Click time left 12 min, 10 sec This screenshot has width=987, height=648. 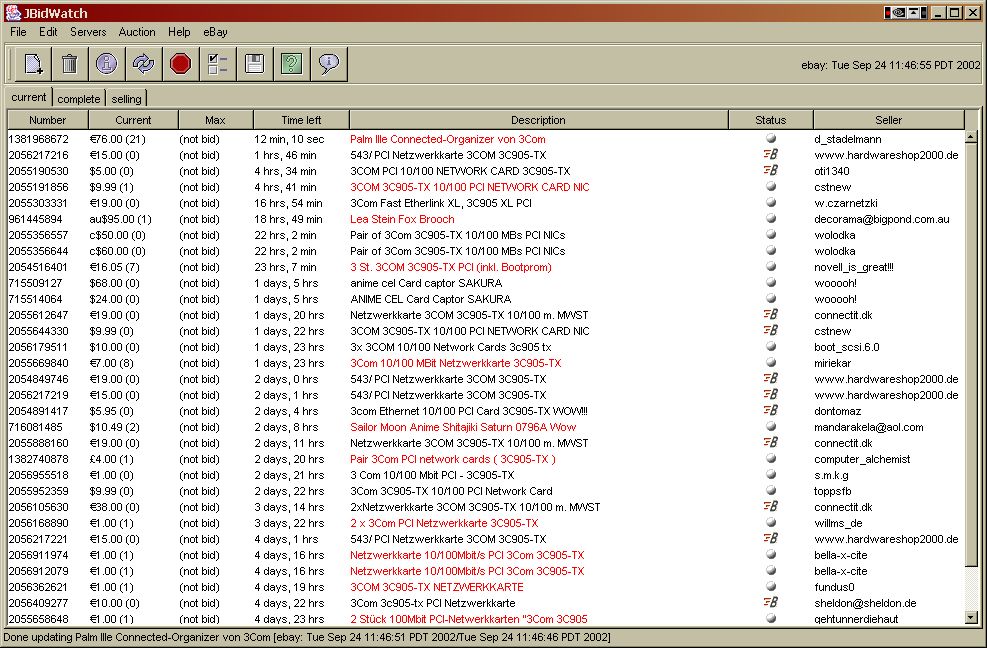[x=289, y=139]
